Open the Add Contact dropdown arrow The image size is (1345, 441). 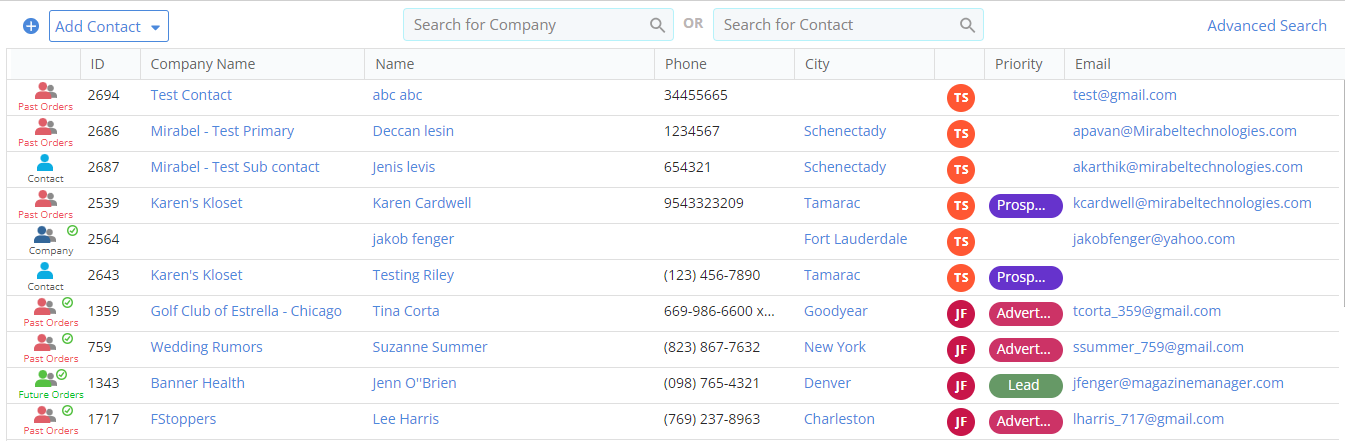(x=155, y=27)
